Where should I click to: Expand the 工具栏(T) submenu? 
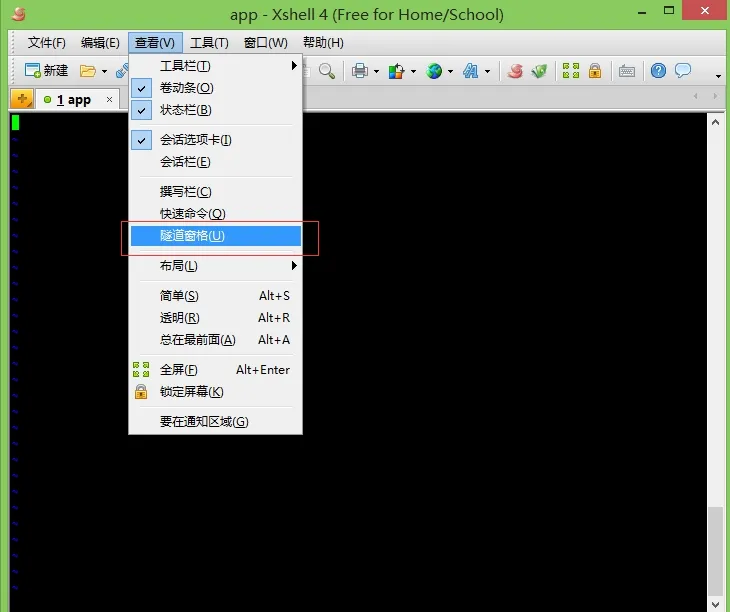coord(216,66)
